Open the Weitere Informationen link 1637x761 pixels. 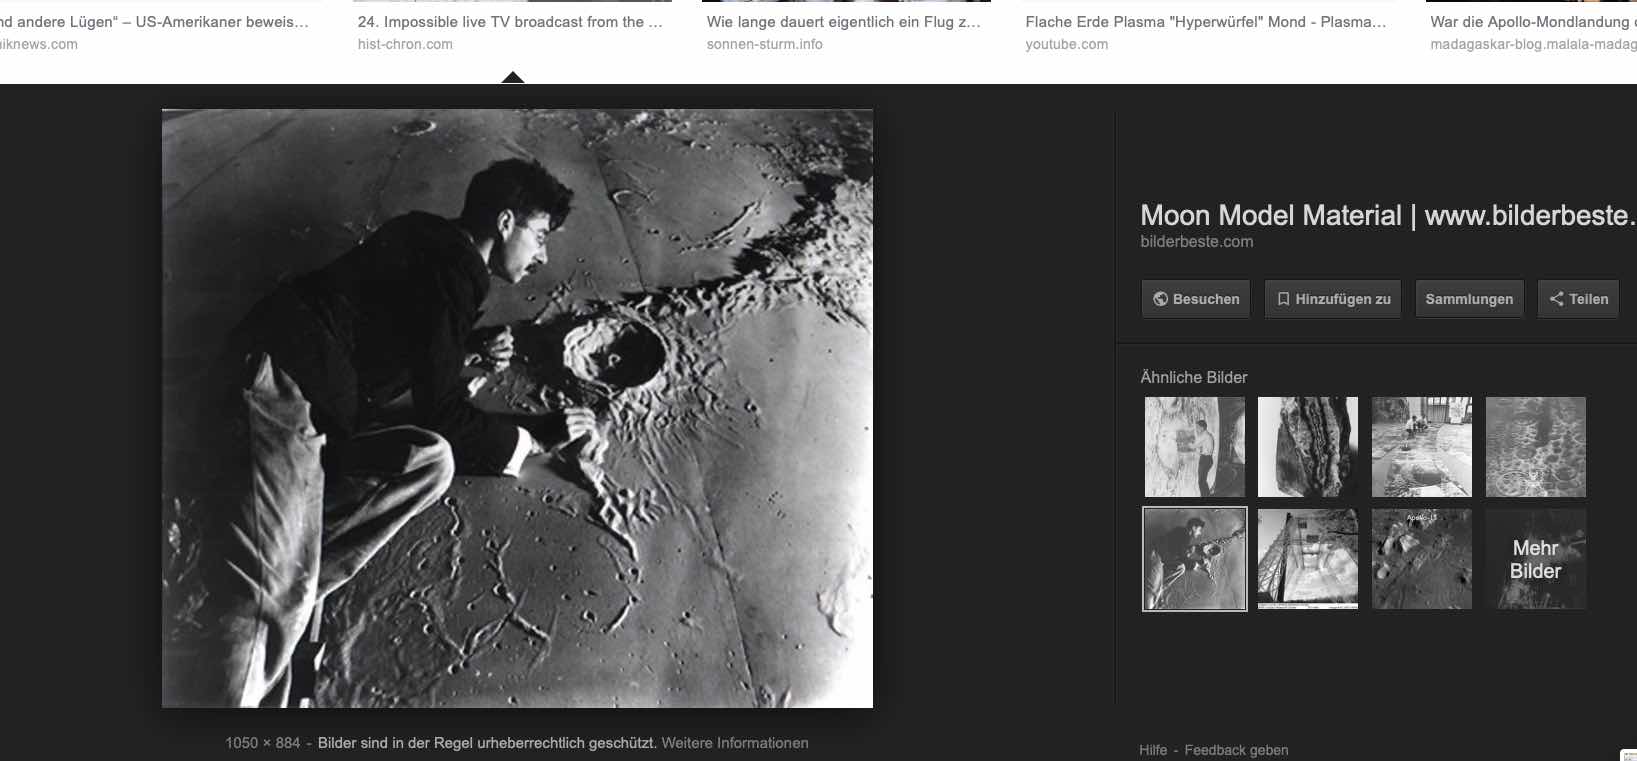tap(735, 743)
